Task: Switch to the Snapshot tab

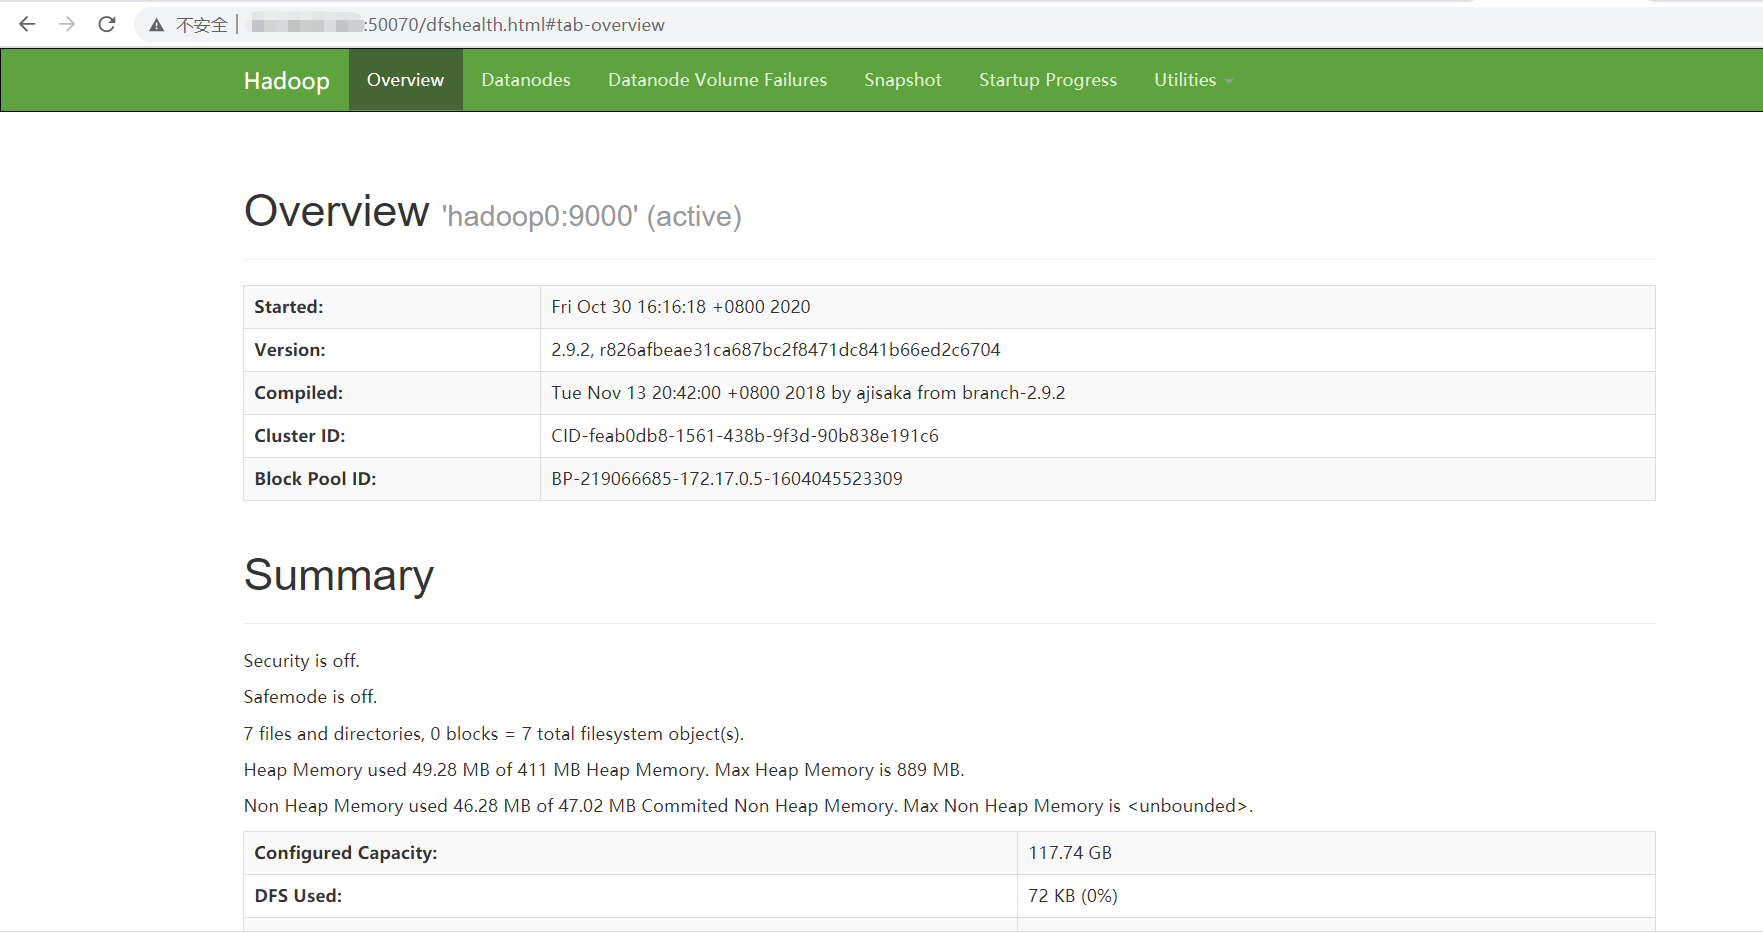Action: click(x=903, y=80)
